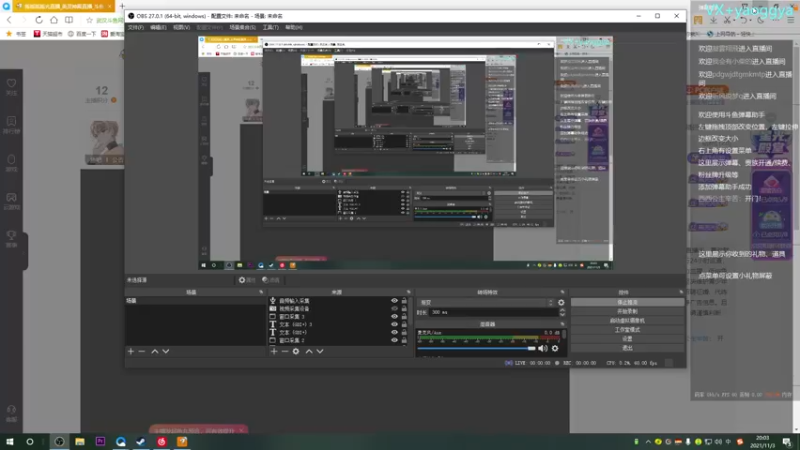Open the 场景集合(S) menu in OBS
Screen dimensions: 800x450
point(242,28)
